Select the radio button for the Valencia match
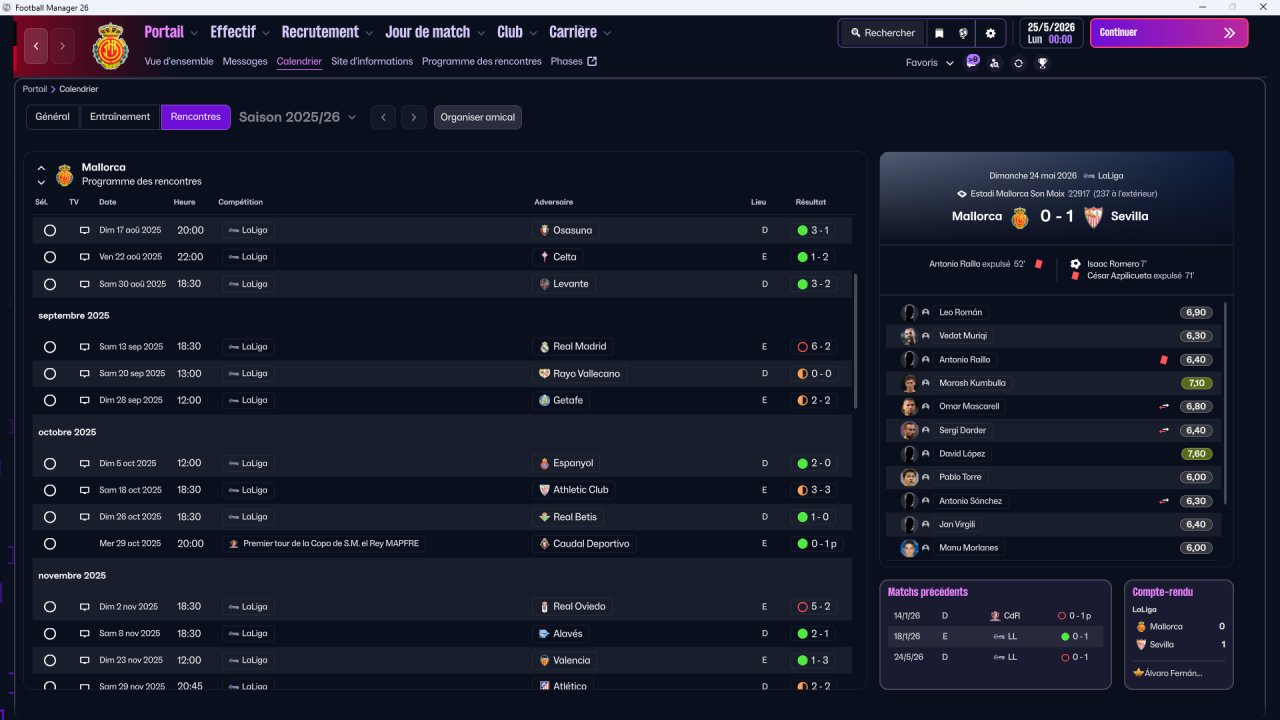The width and height of the screenshot is (1280, 720). 50,660
